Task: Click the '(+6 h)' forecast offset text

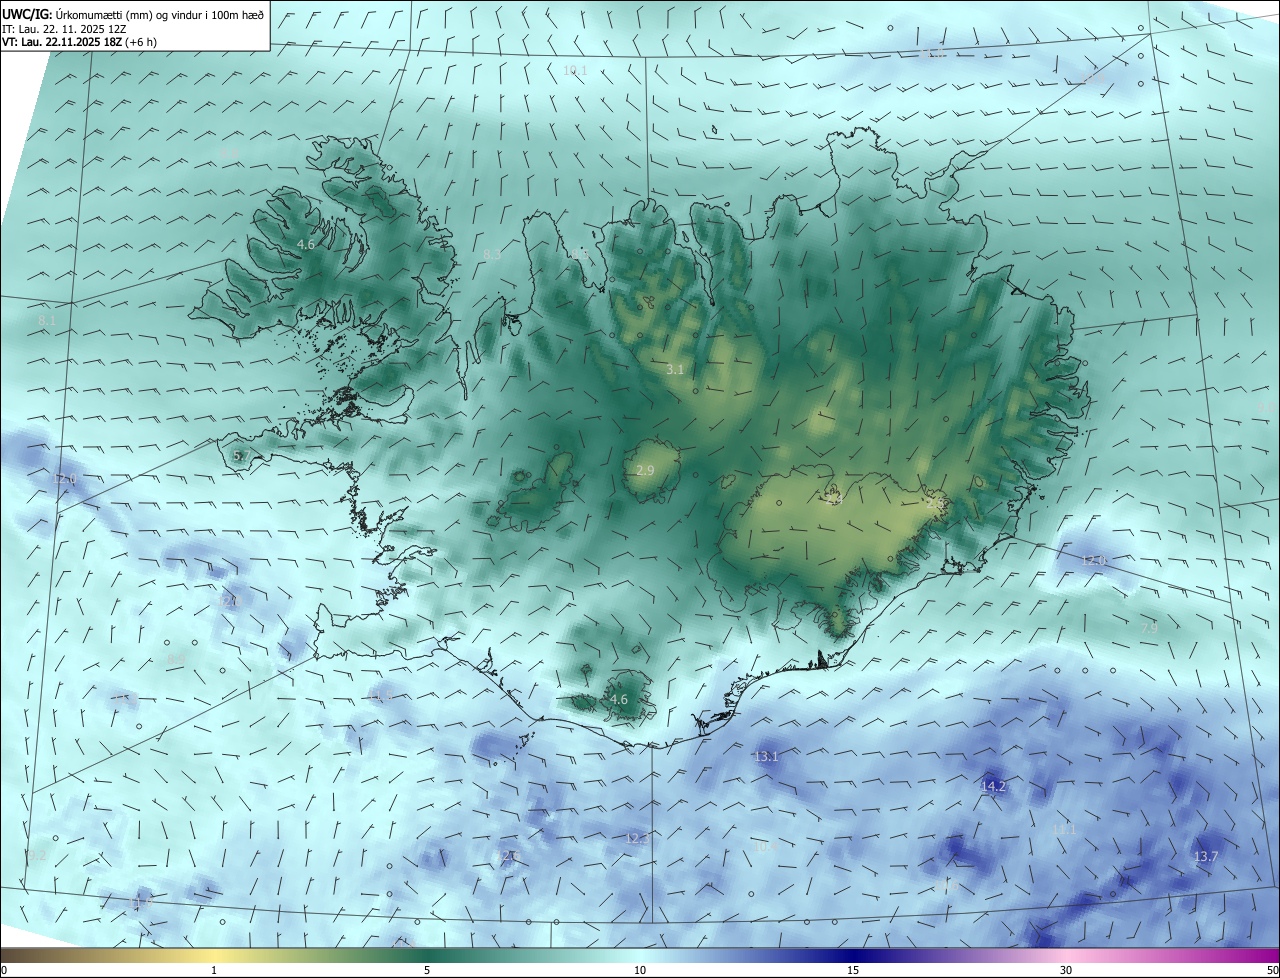Action: pos(139,42)
